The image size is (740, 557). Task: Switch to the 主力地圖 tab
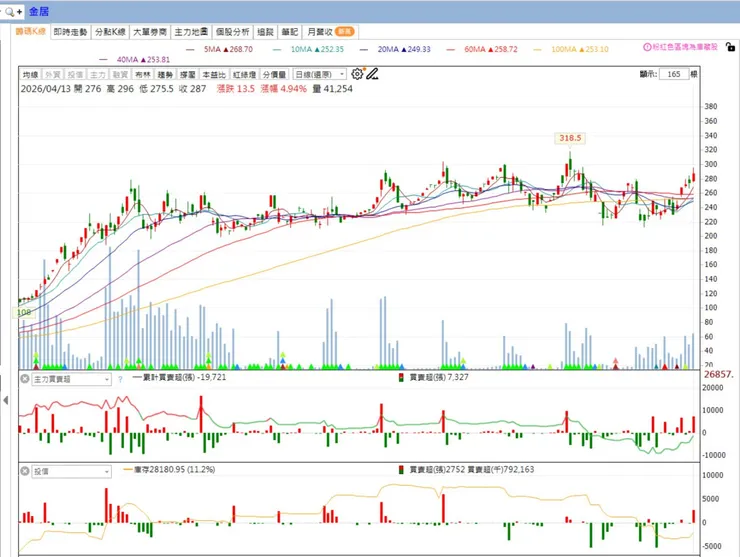coord(191,32)
